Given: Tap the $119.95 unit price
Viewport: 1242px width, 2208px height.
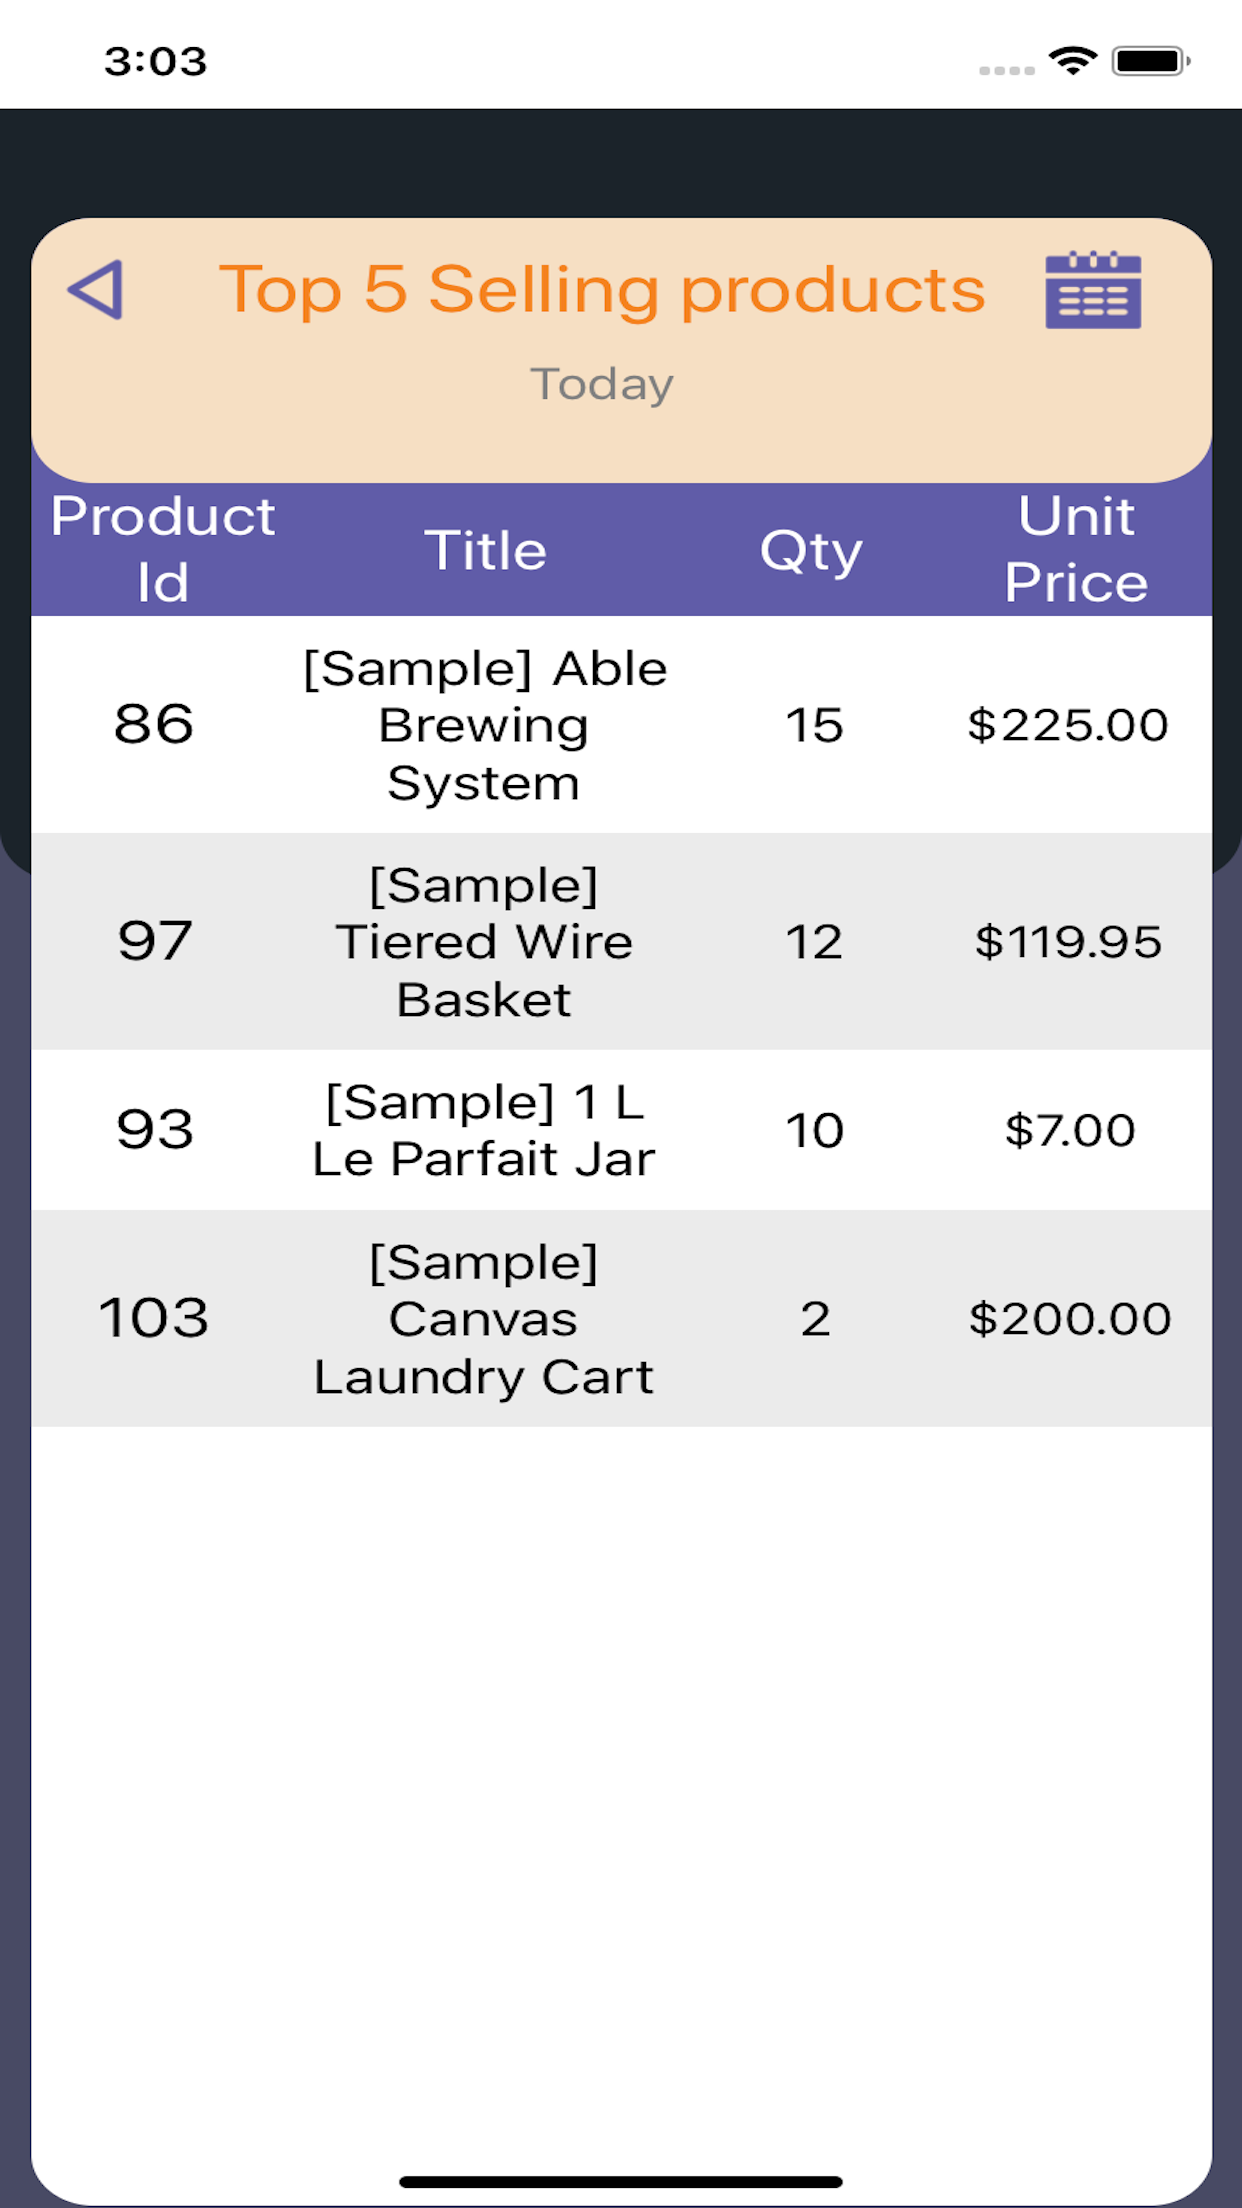Looking at the screenshot, I should coord(1068,942).
